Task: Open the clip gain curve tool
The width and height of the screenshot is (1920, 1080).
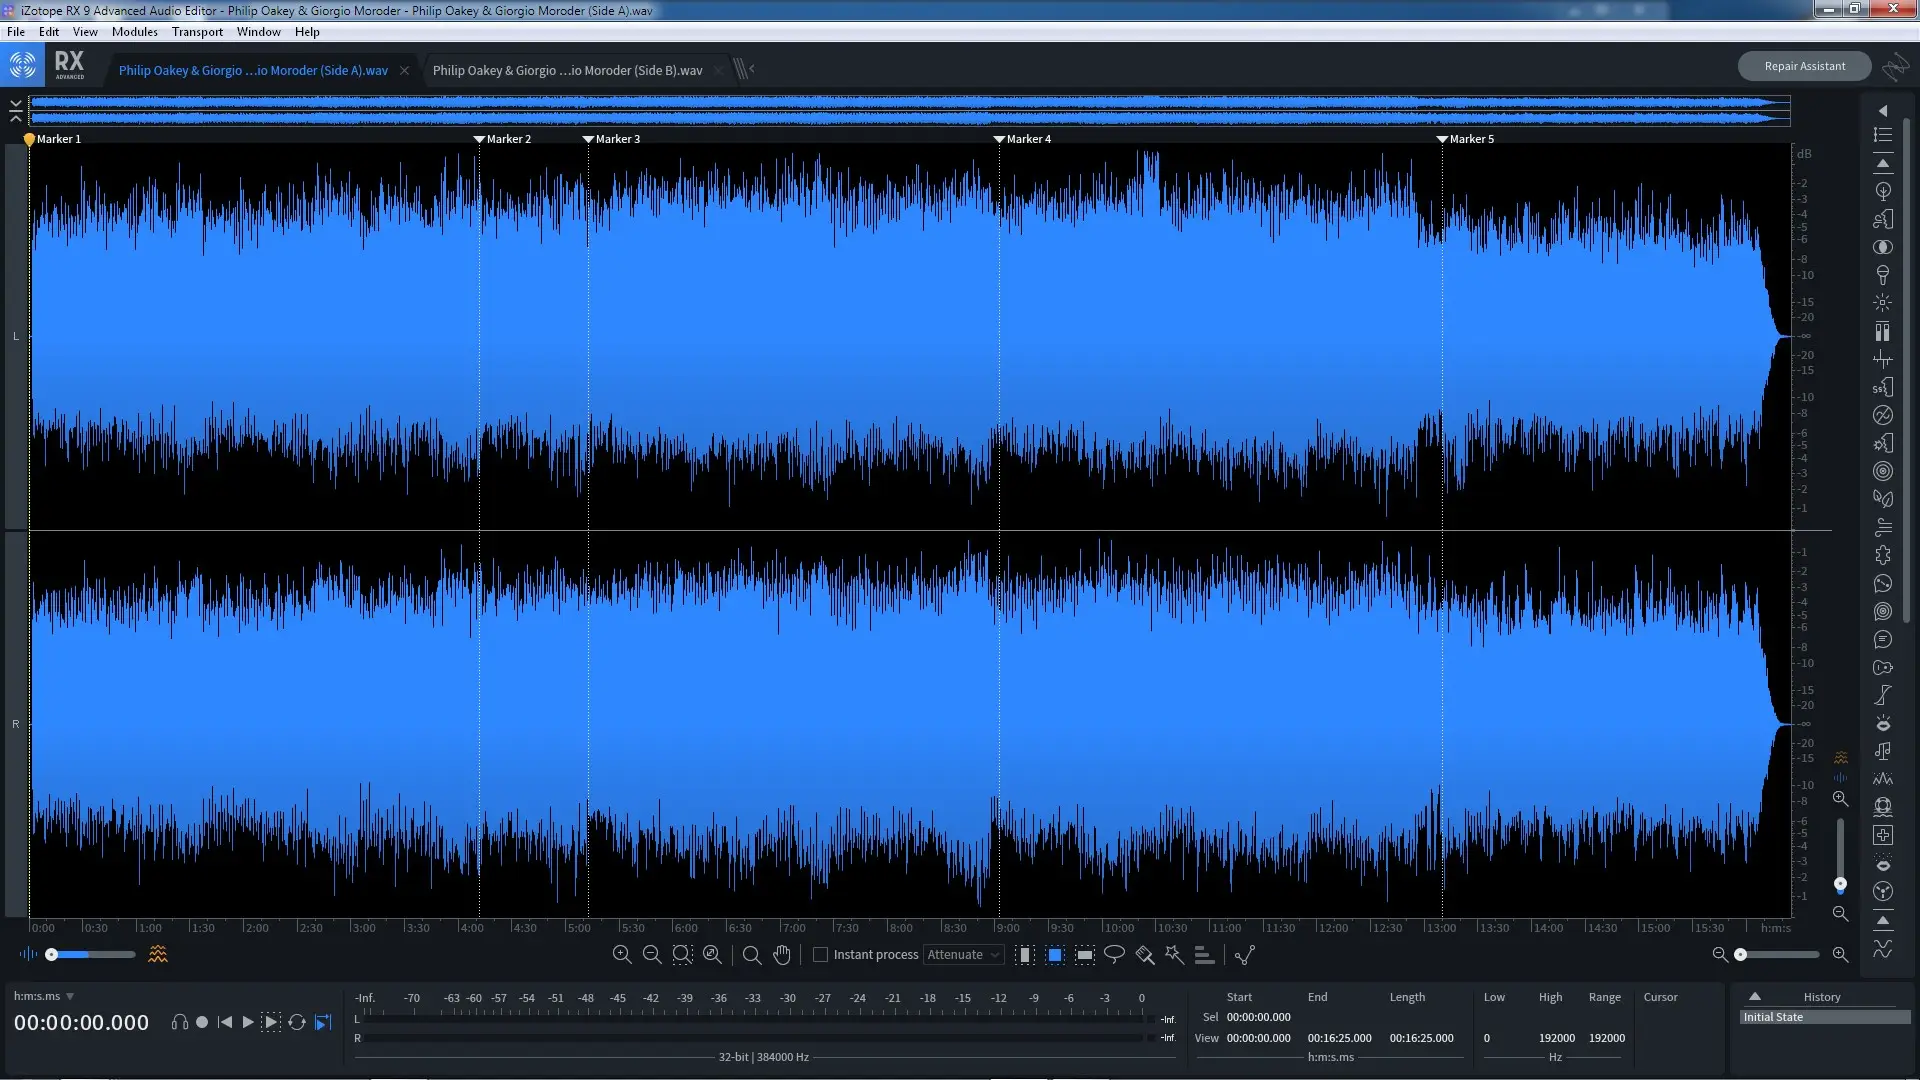Action: (1245, 955)
